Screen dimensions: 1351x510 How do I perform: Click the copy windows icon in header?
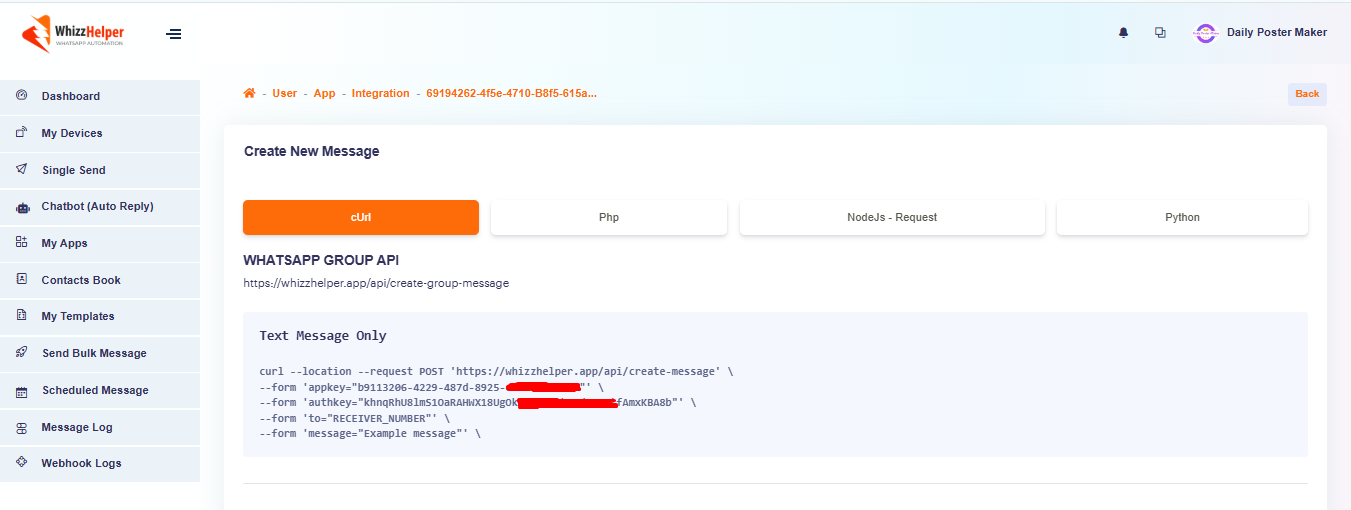pos(1160,33)
